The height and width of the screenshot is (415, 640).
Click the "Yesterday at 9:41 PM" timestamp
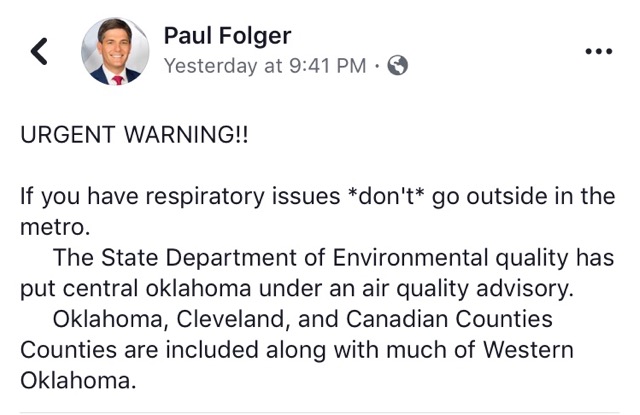265,66
